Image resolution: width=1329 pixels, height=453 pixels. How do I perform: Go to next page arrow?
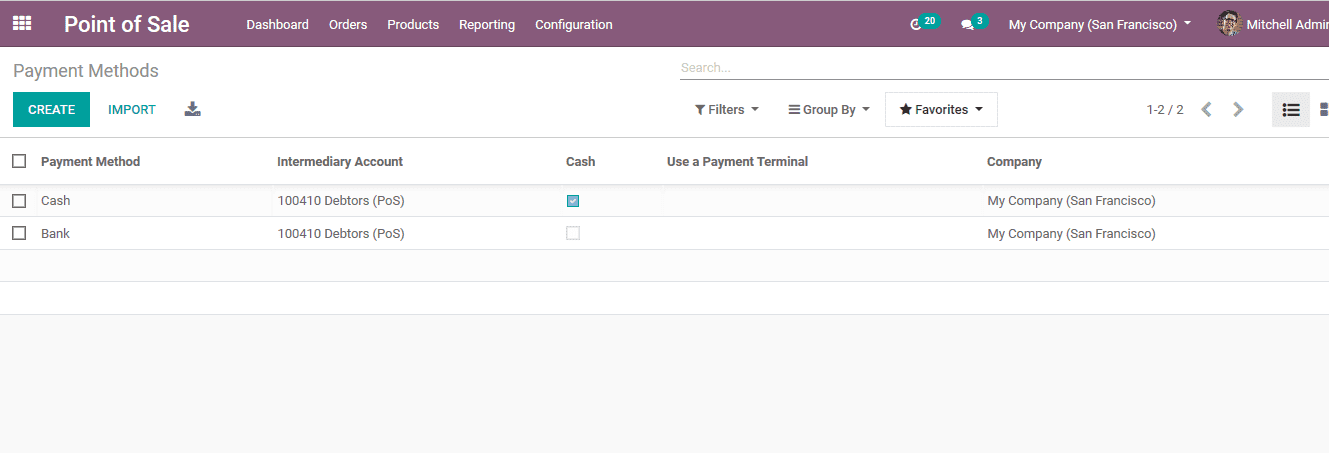tap(1239, 110)
